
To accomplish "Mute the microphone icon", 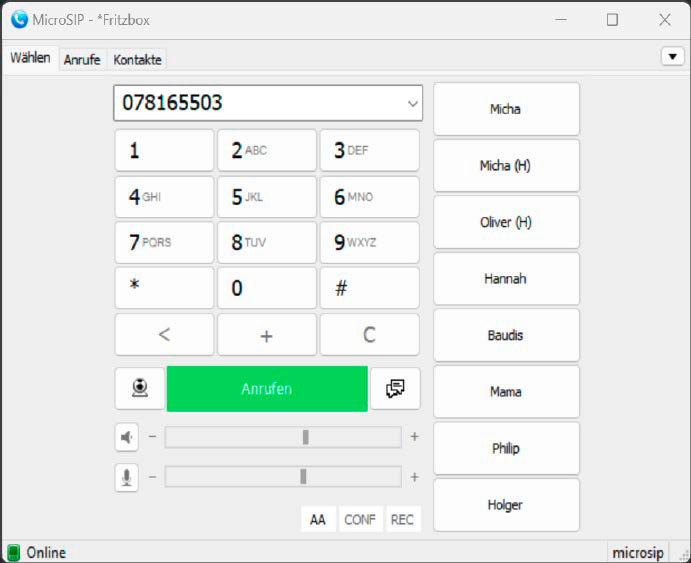I will pyautogui.click(x=127, y=477).
